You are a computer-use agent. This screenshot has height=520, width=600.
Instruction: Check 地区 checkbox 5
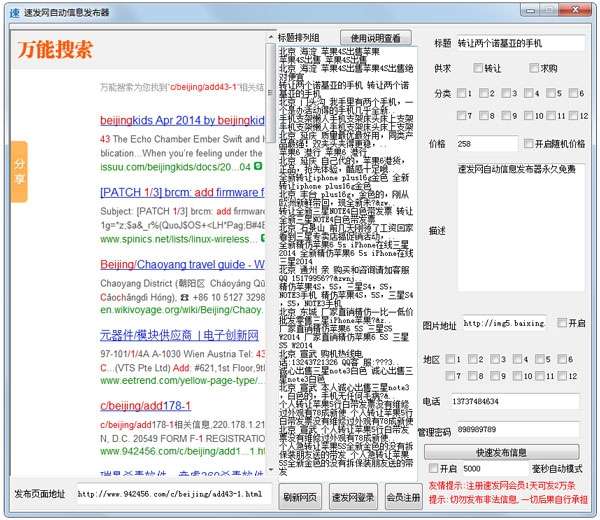(540, 359)
